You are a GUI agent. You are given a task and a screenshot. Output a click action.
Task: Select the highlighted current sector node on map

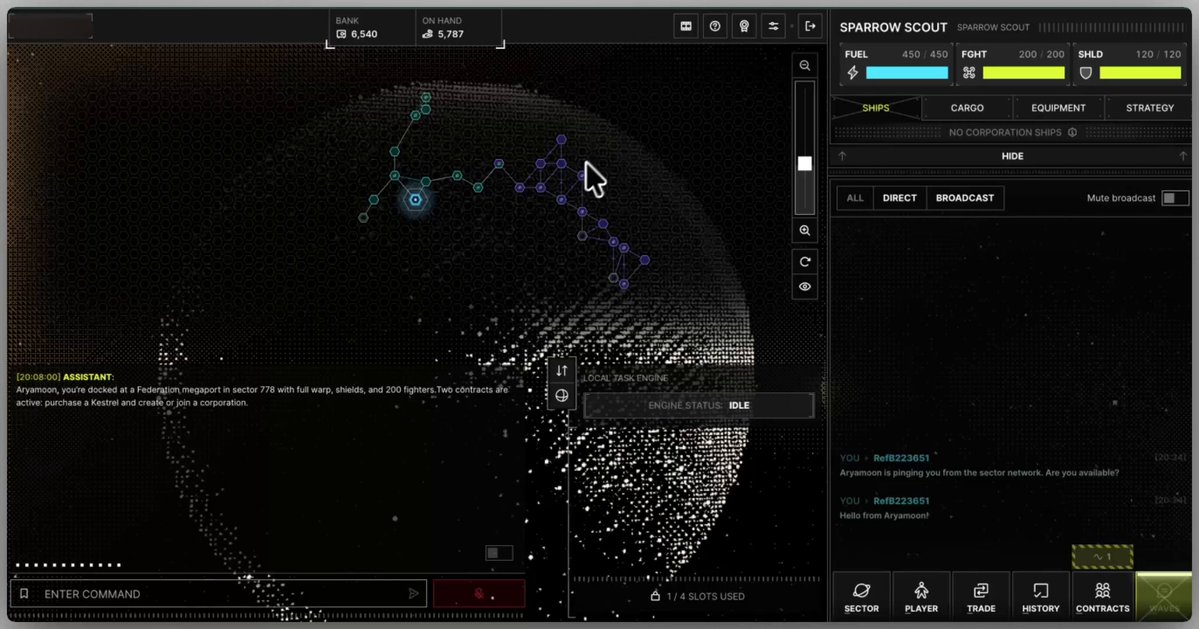pyautogui.click(x=415, y=200)
